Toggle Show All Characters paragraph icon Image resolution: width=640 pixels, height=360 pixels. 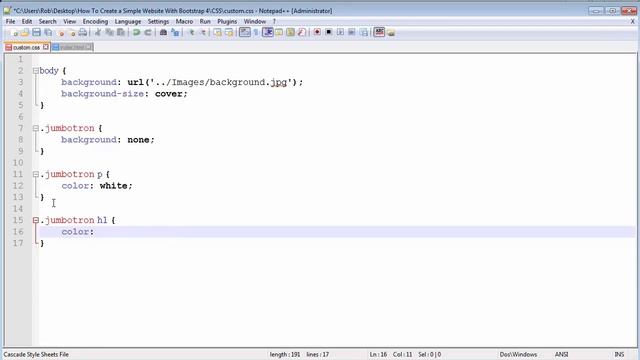(x=256, y=32)
